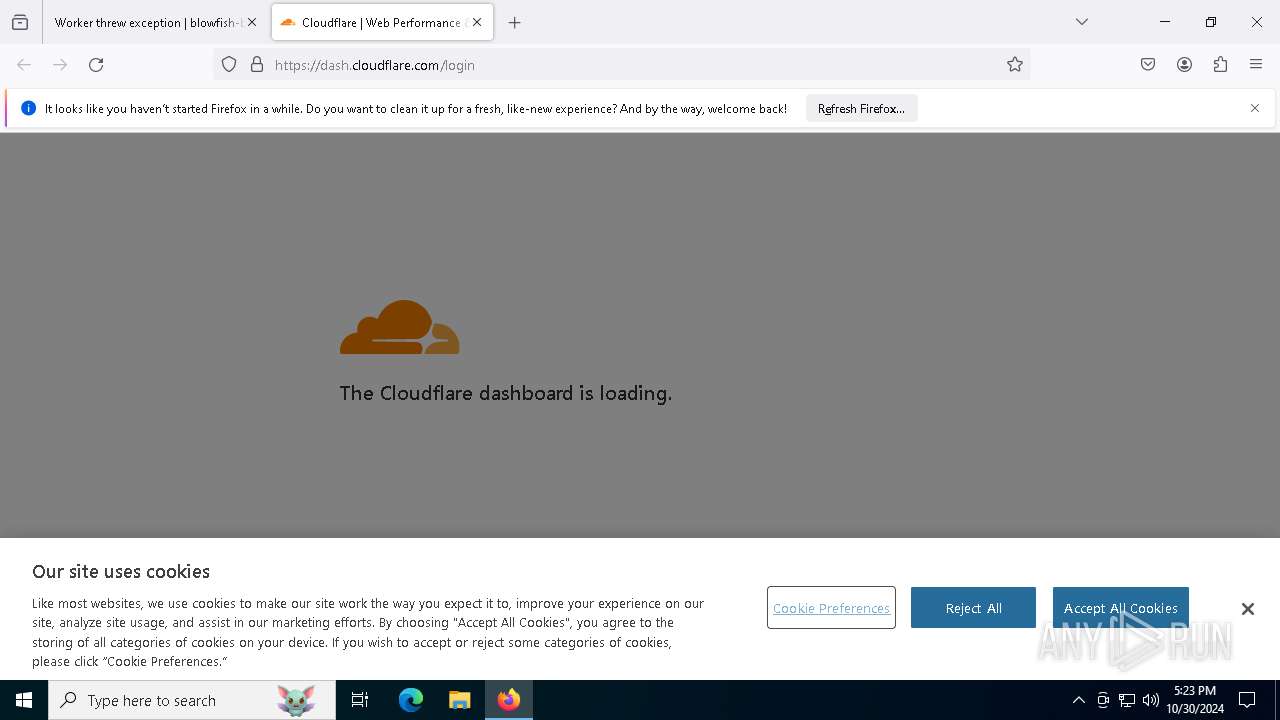Screen dimensions: 1280x720
Task: Open Firefox account menu
Action: point(1184,65)
